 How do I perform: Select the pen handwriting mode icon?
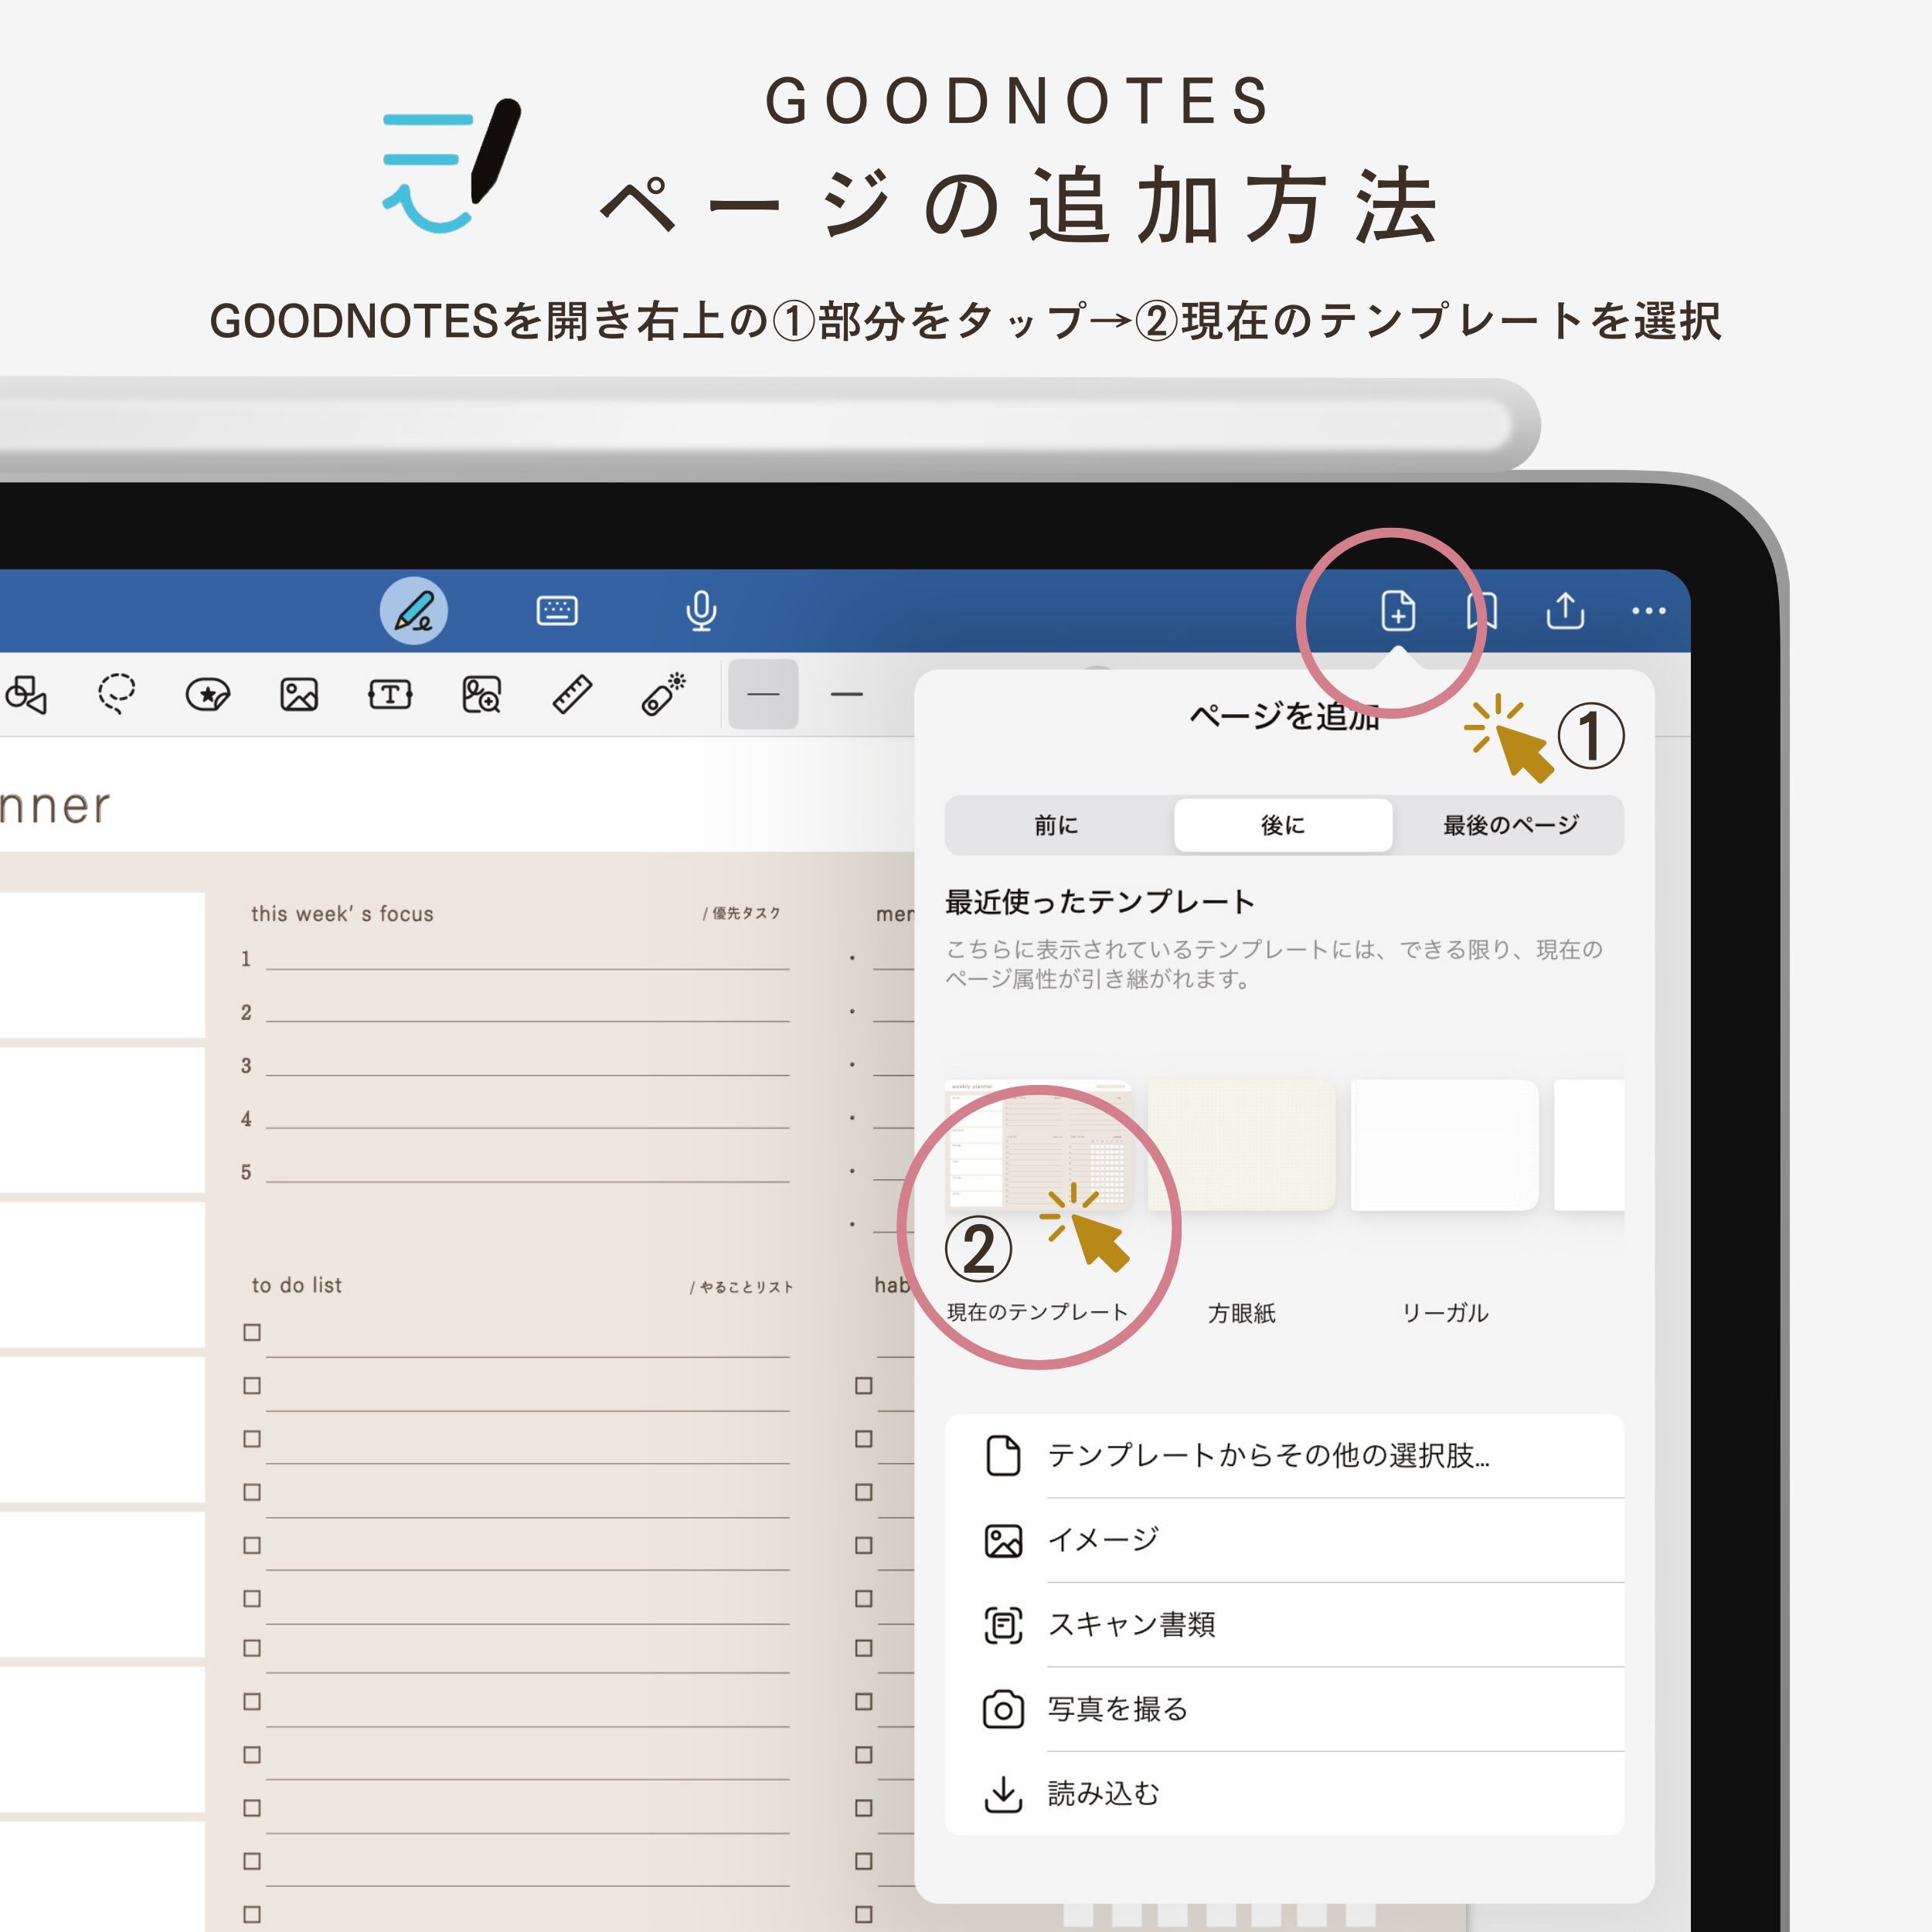point(413,610)
